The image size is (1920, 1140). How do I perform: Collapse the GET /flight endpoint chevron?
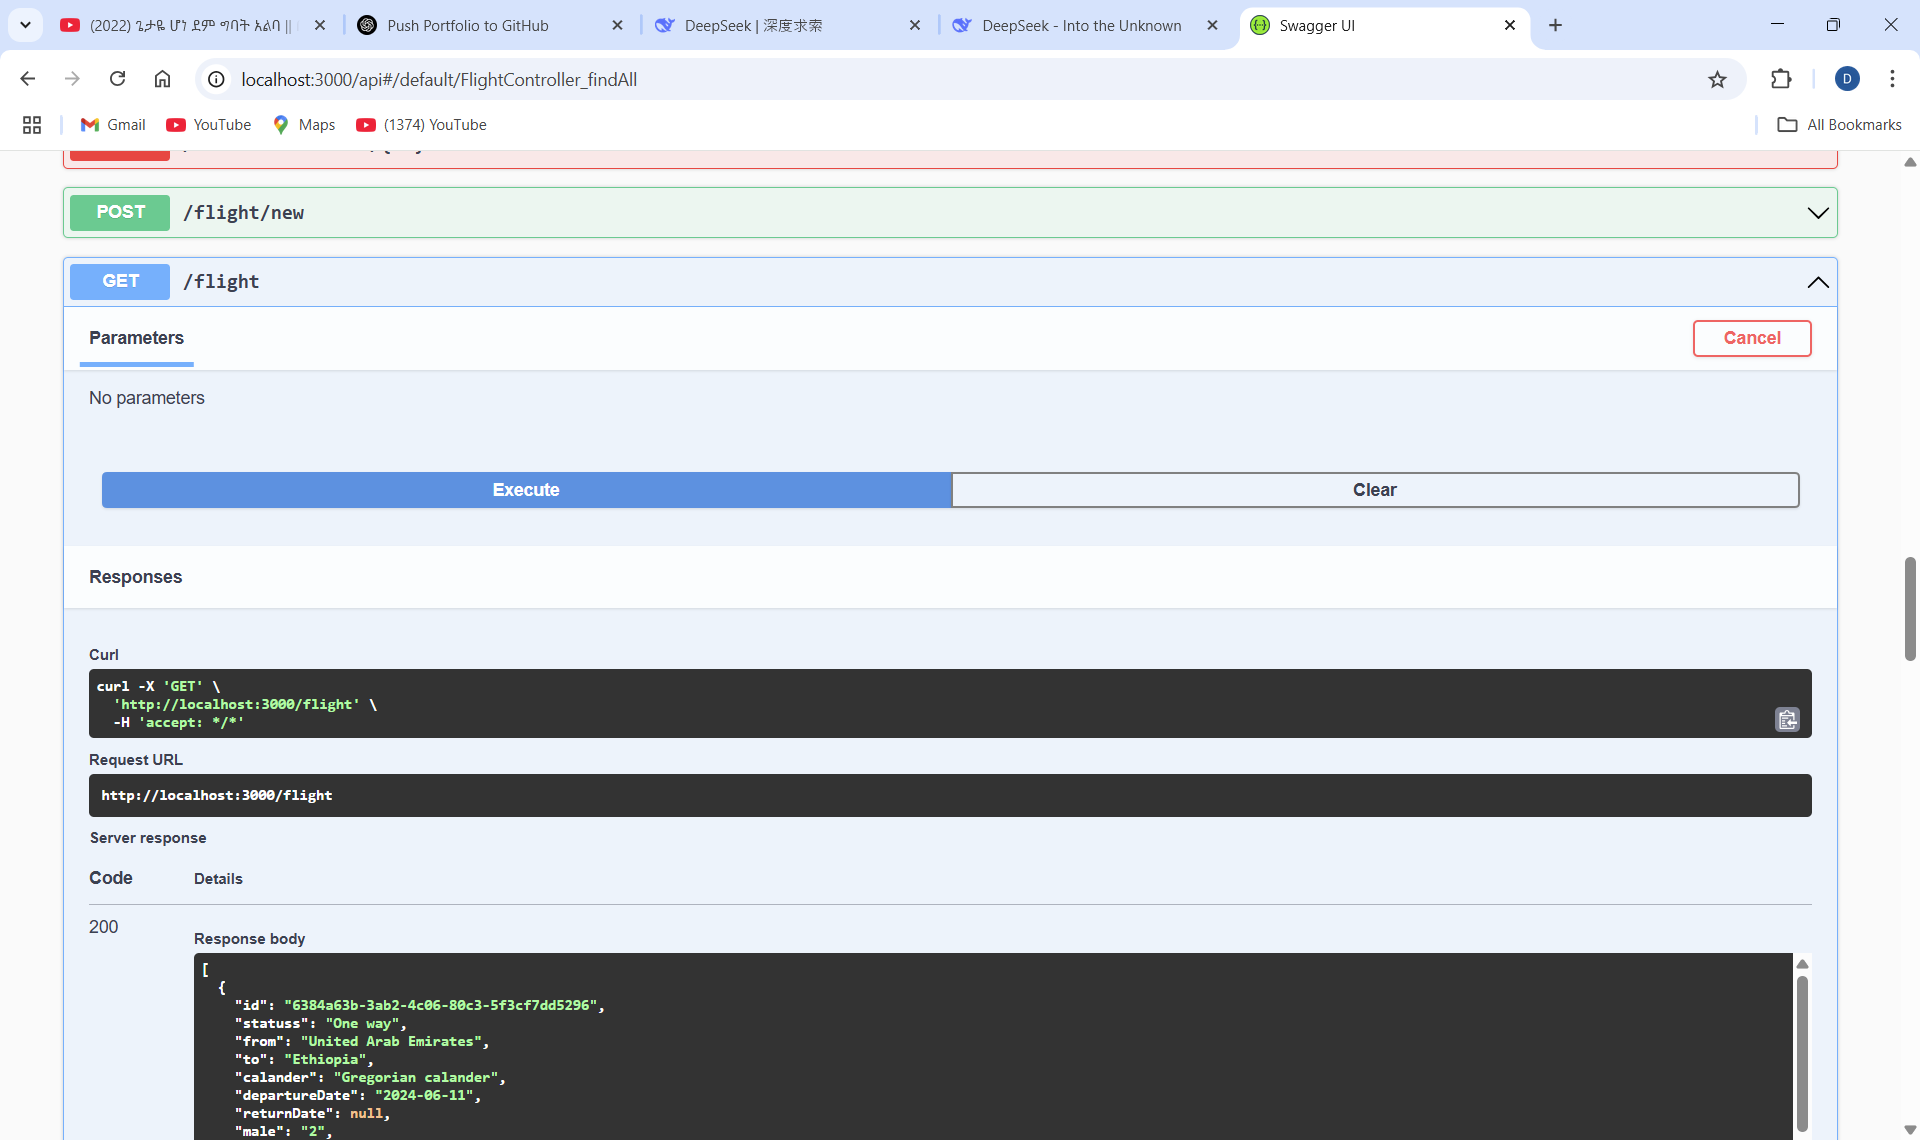pos(1817,282)
